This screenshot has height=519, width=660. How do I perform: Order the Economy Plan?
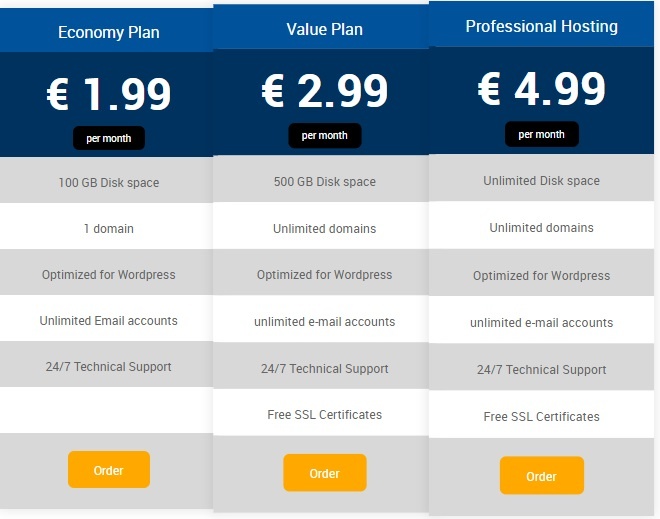(109, 470)
